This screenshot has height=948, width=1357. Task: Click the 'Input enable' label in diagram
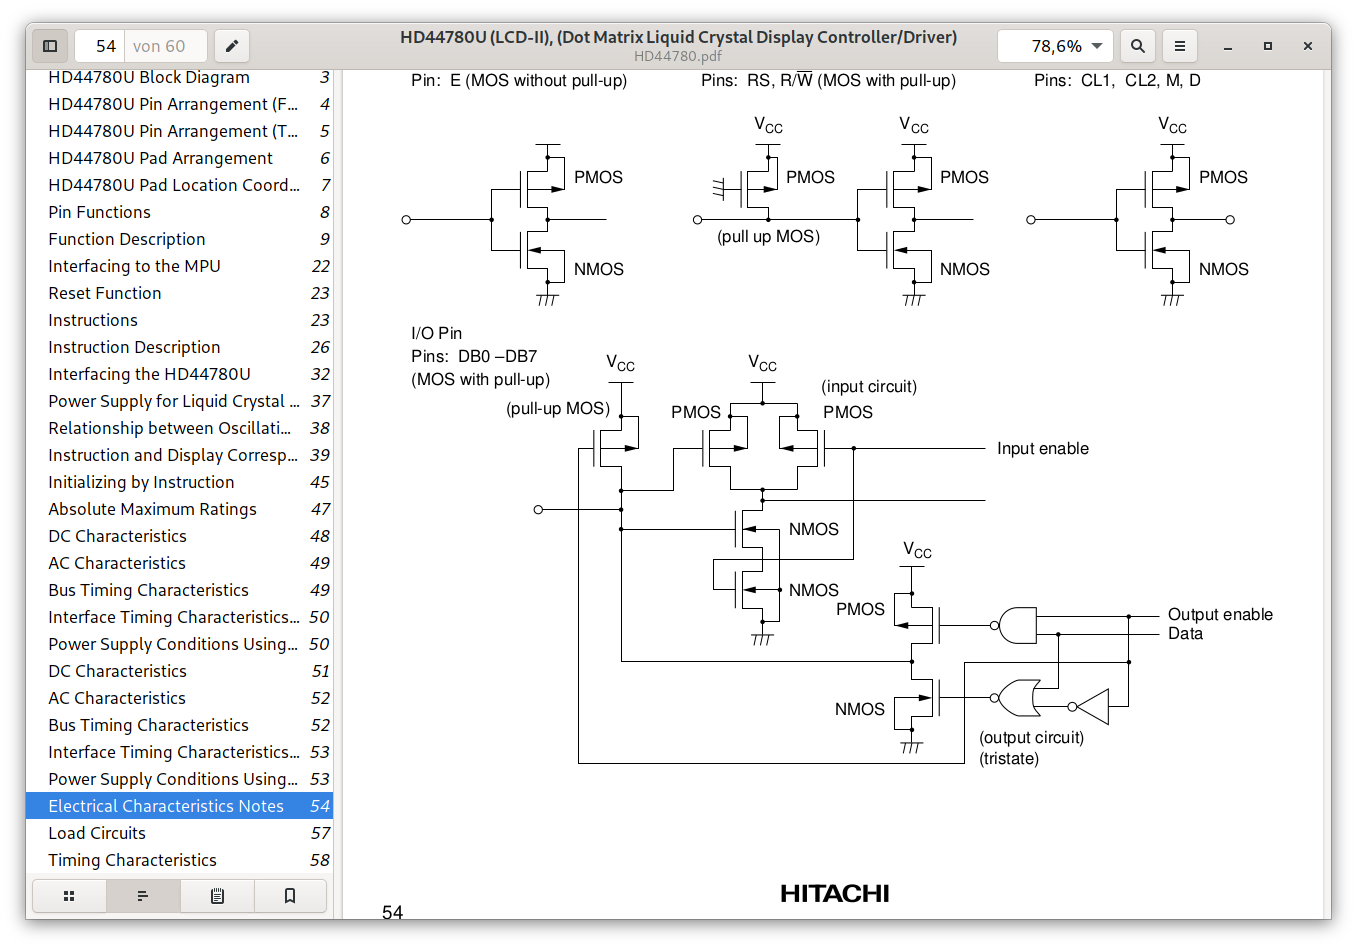click(x=1043, y=449)
